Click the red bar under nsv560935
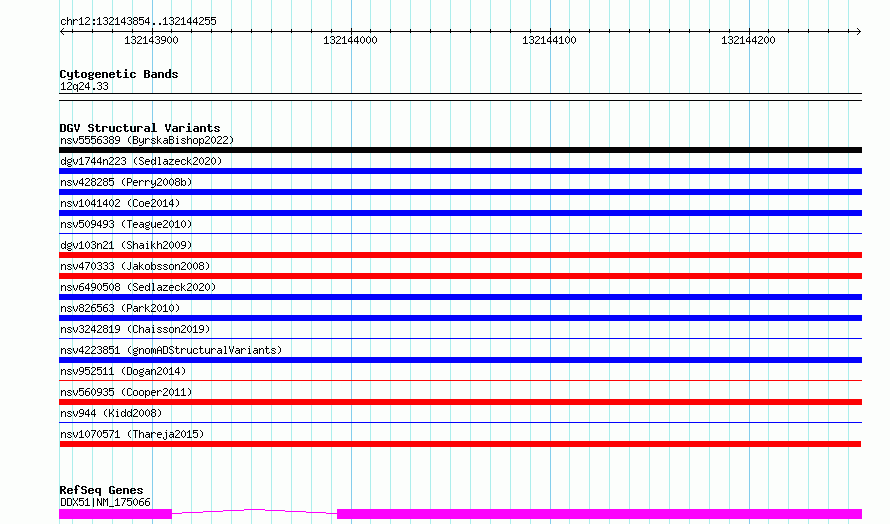 tap(460, 402)
